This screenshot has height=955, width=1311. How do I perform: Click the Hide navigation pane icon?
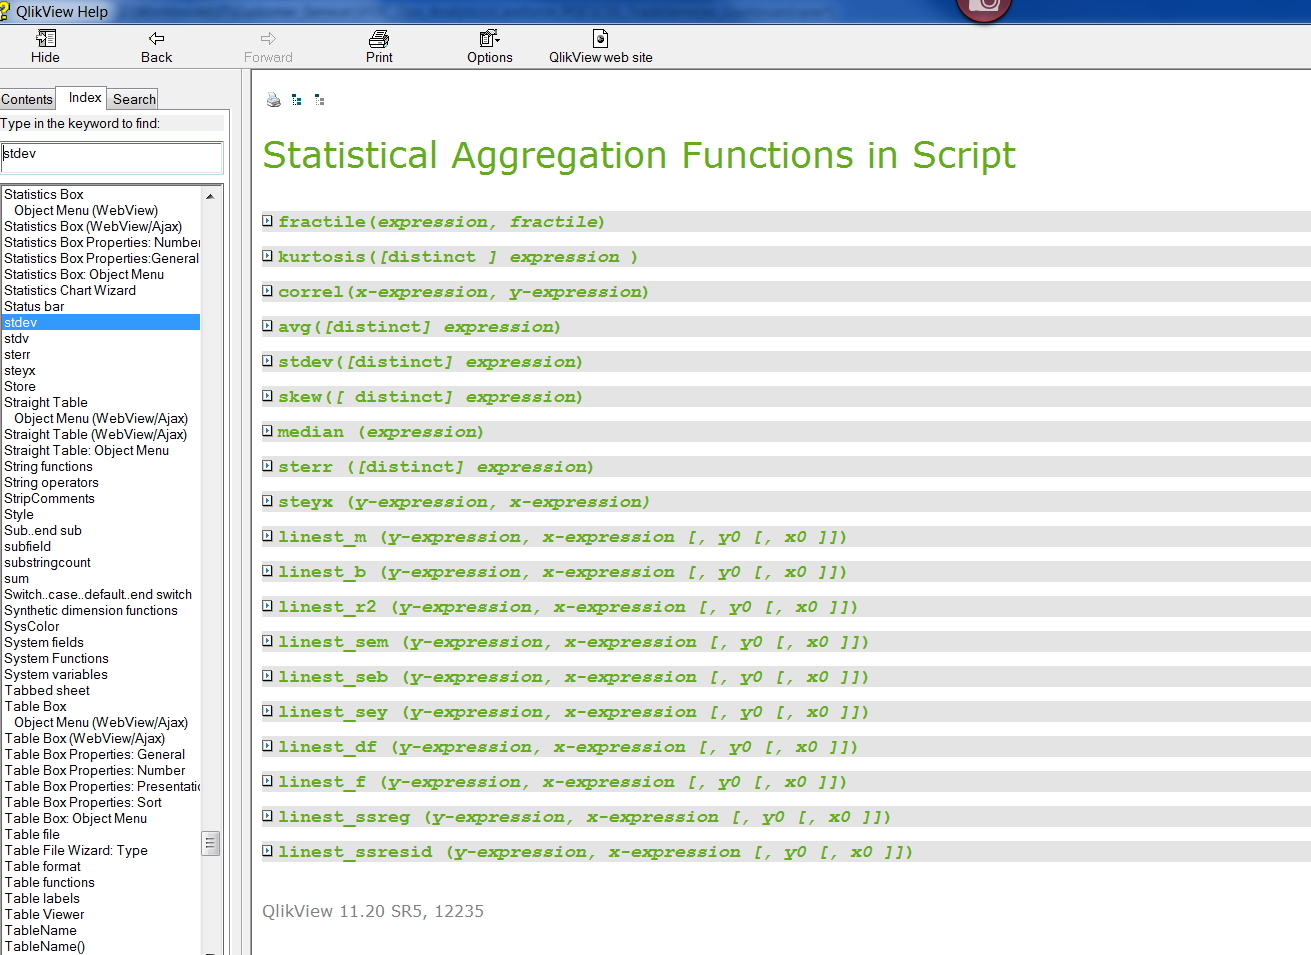45,39
